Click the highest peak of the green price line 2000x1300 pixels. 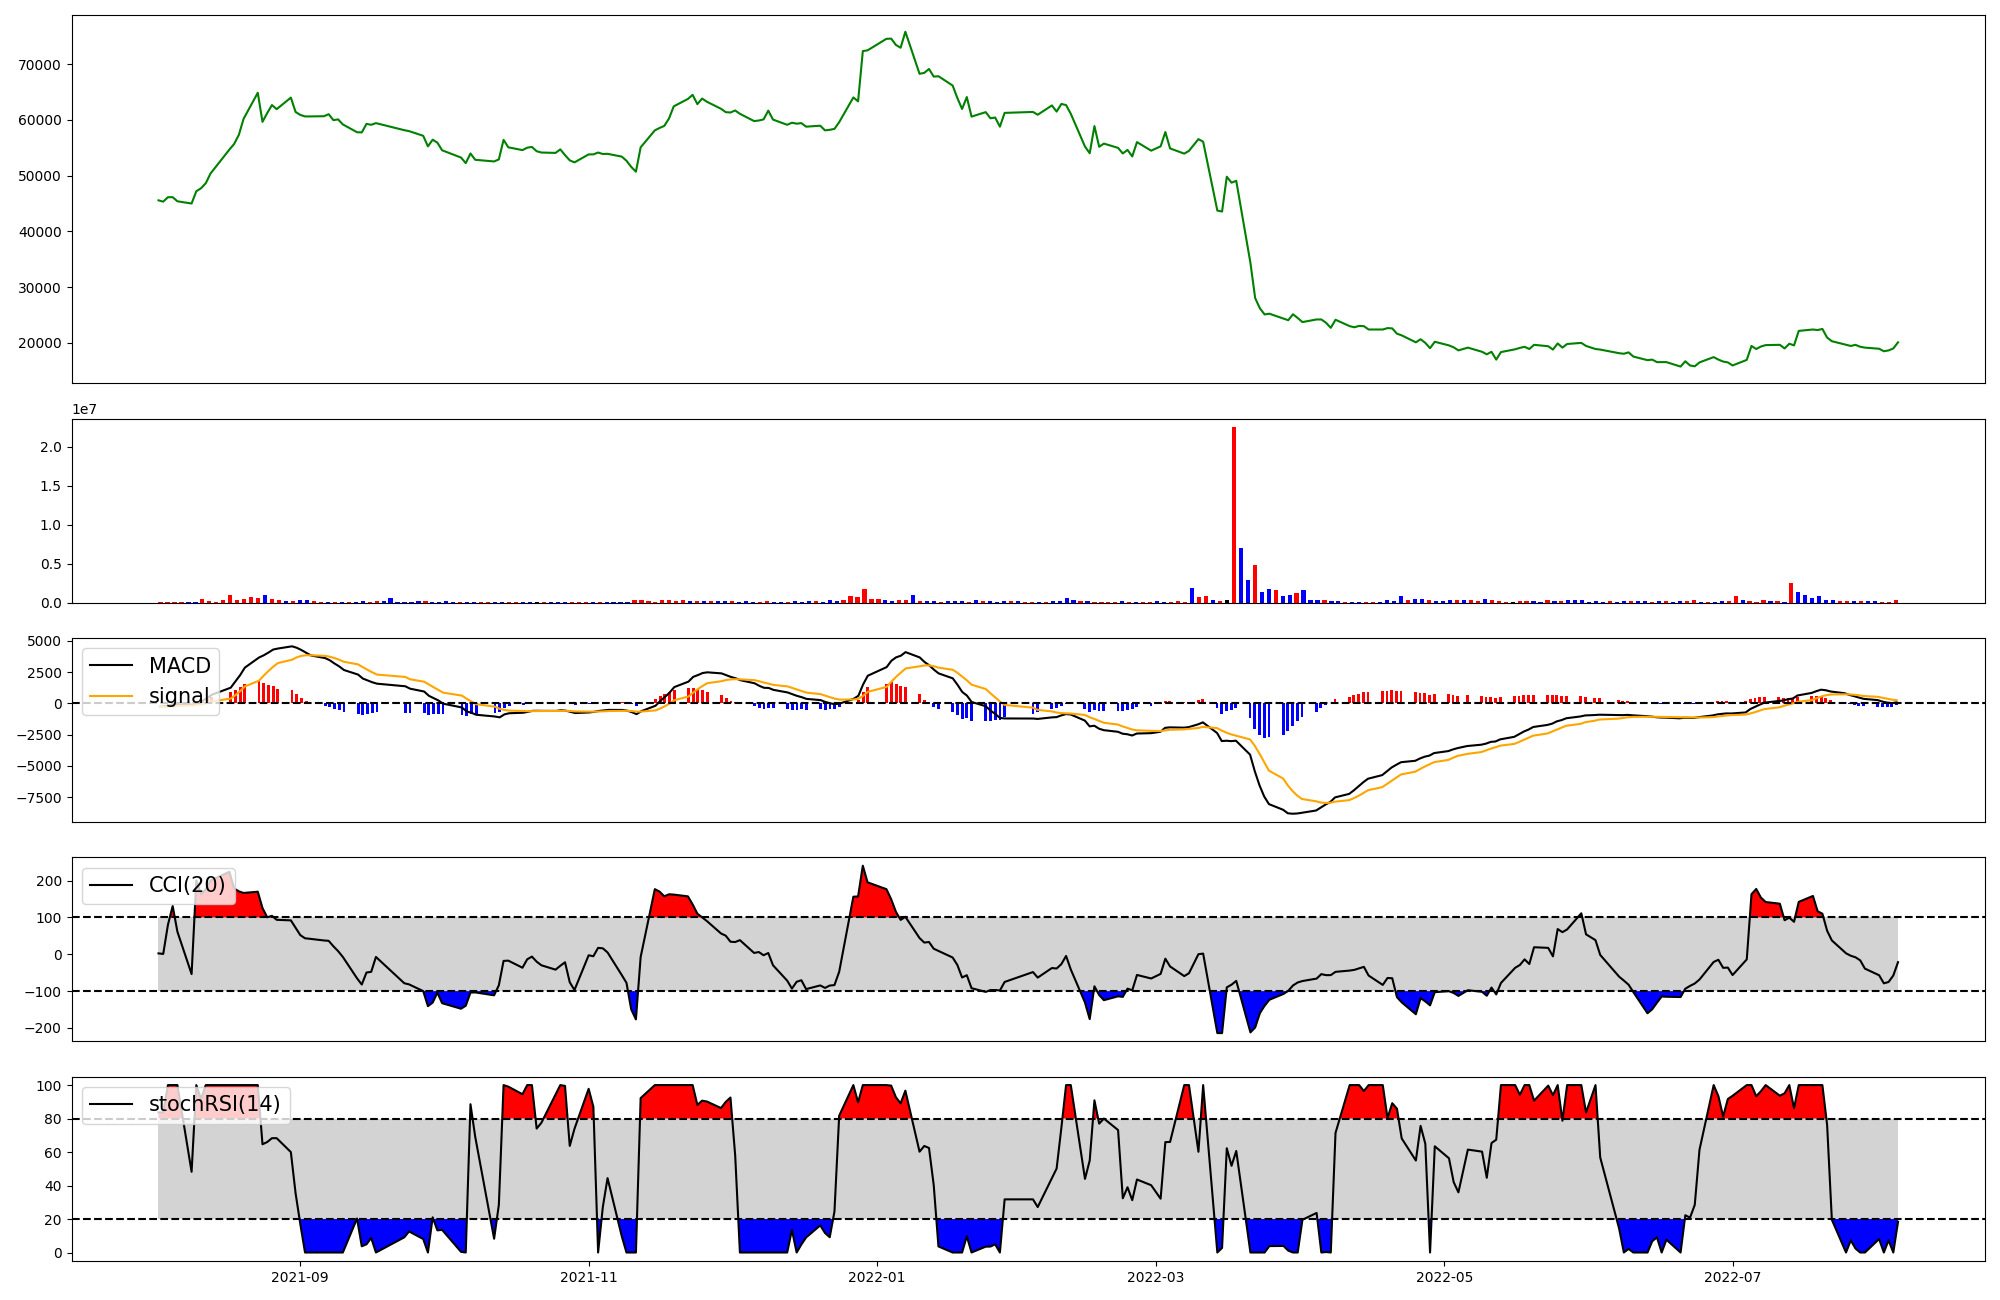click(905, 32)
